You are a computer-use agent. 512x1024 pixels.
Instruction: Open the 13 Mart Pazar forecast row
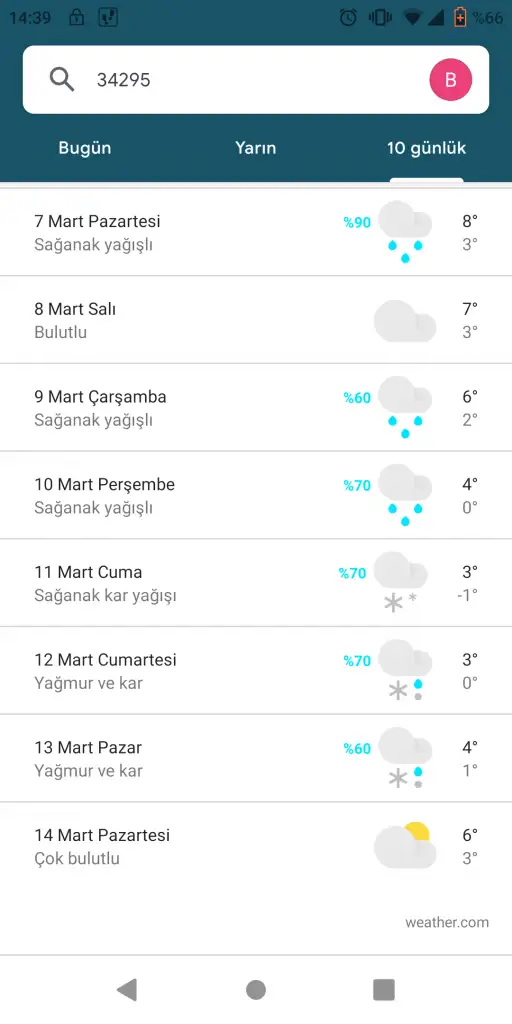point(256,758)
